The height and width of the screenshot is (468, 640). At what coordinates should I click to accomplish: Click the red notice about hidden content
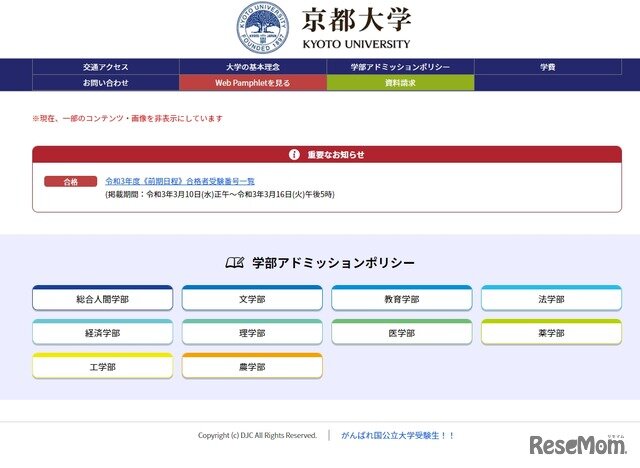pos(128,118)
